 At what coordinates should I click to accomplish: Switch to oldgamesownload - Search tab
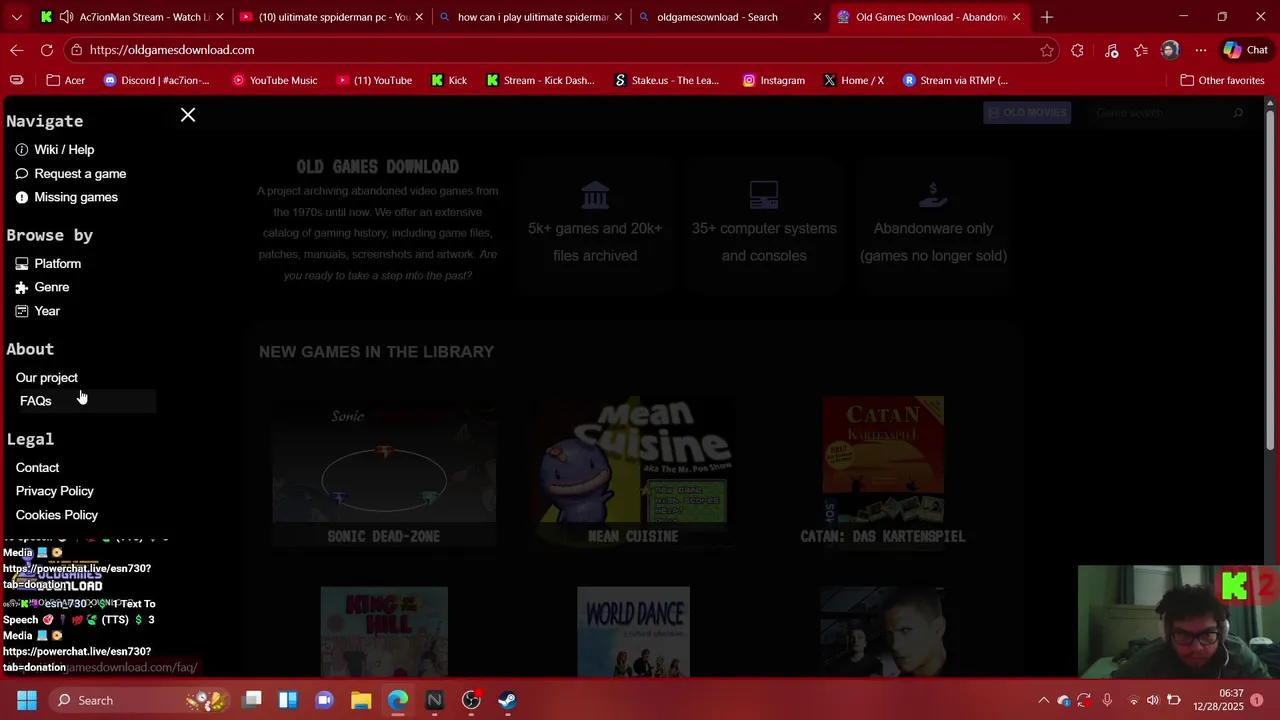[731, 17]
